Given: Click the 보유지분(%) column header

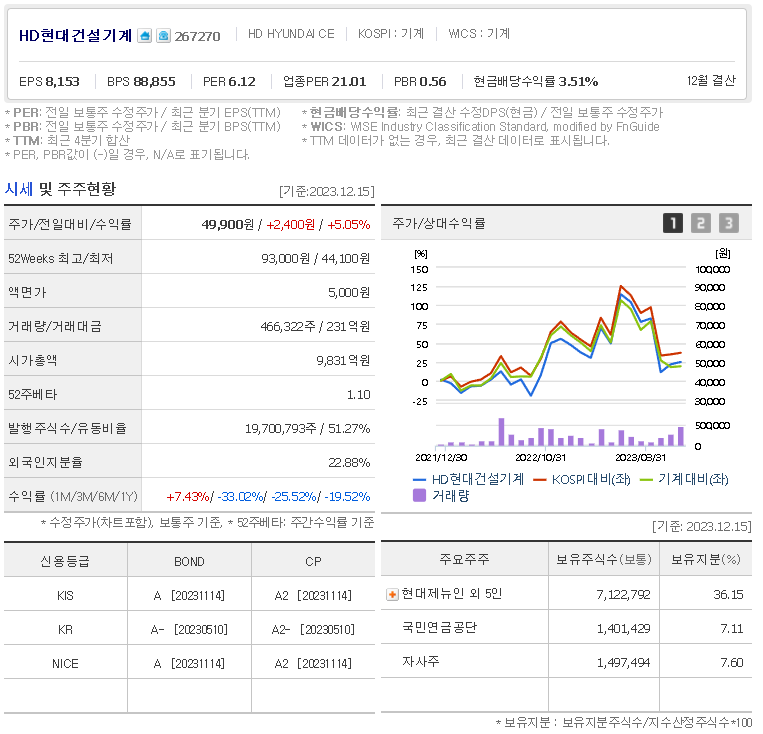Looking at the screenshot, I should [x=706, y=559].
